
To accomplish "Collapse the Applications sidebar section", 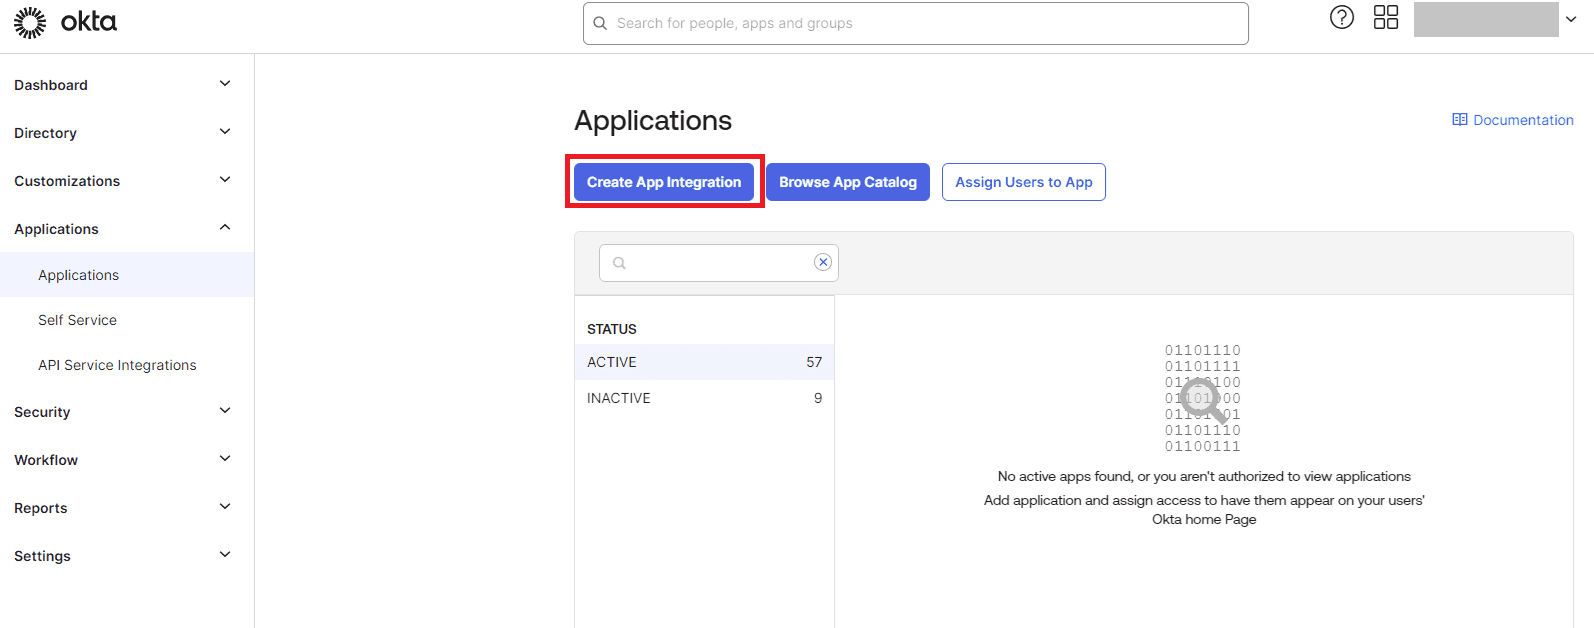I will [x=225, y=228].
